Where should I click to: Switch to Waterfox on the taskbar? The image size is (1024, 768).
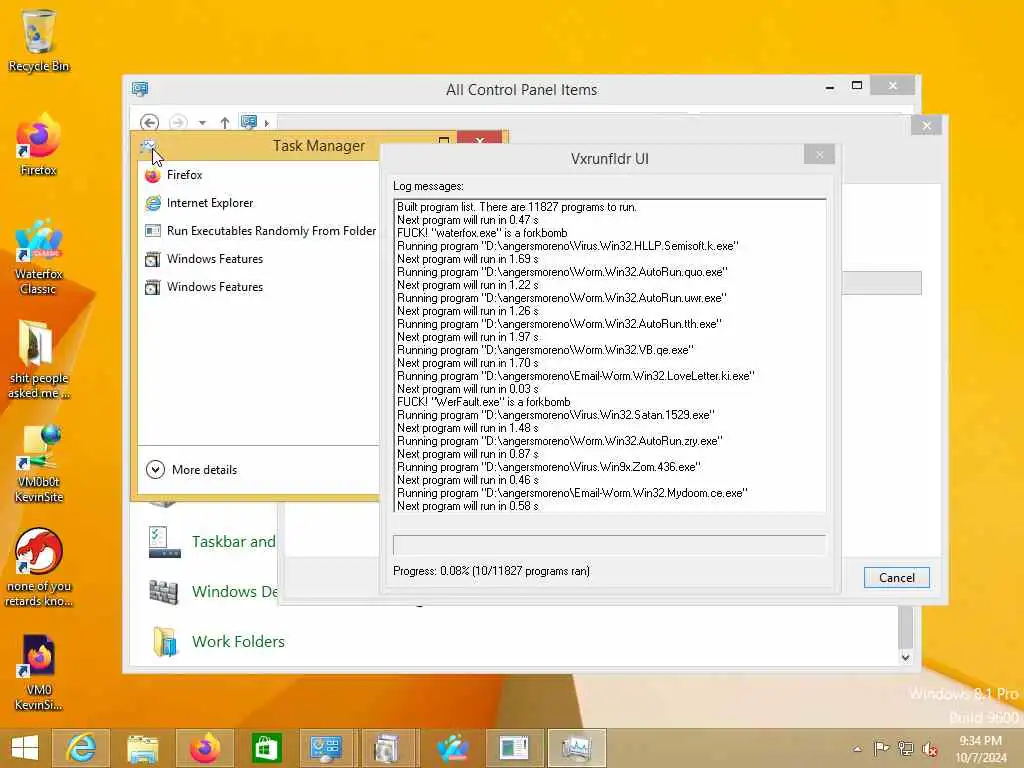click(x=453, y=748)
